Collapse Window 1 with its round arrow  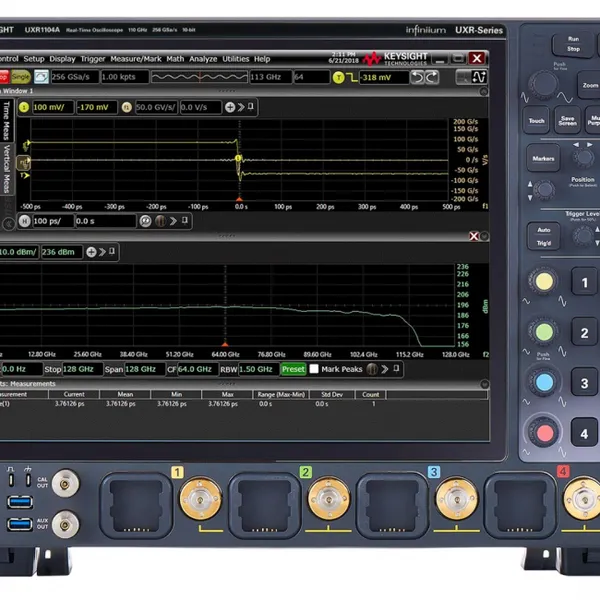coord(484,91)
